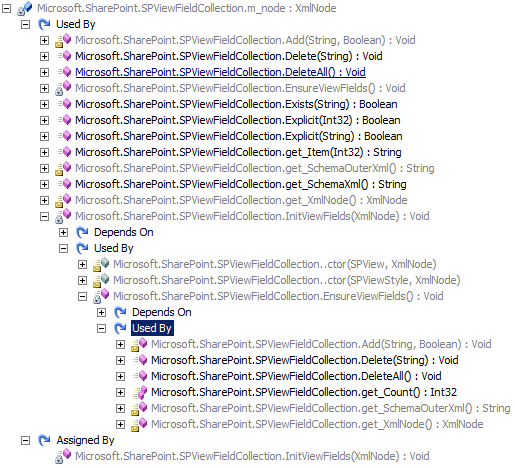Viewport: 515px width, 468px height.
Task: Click the method icon of first get_XmlNode()
Action: pos(63,200)
